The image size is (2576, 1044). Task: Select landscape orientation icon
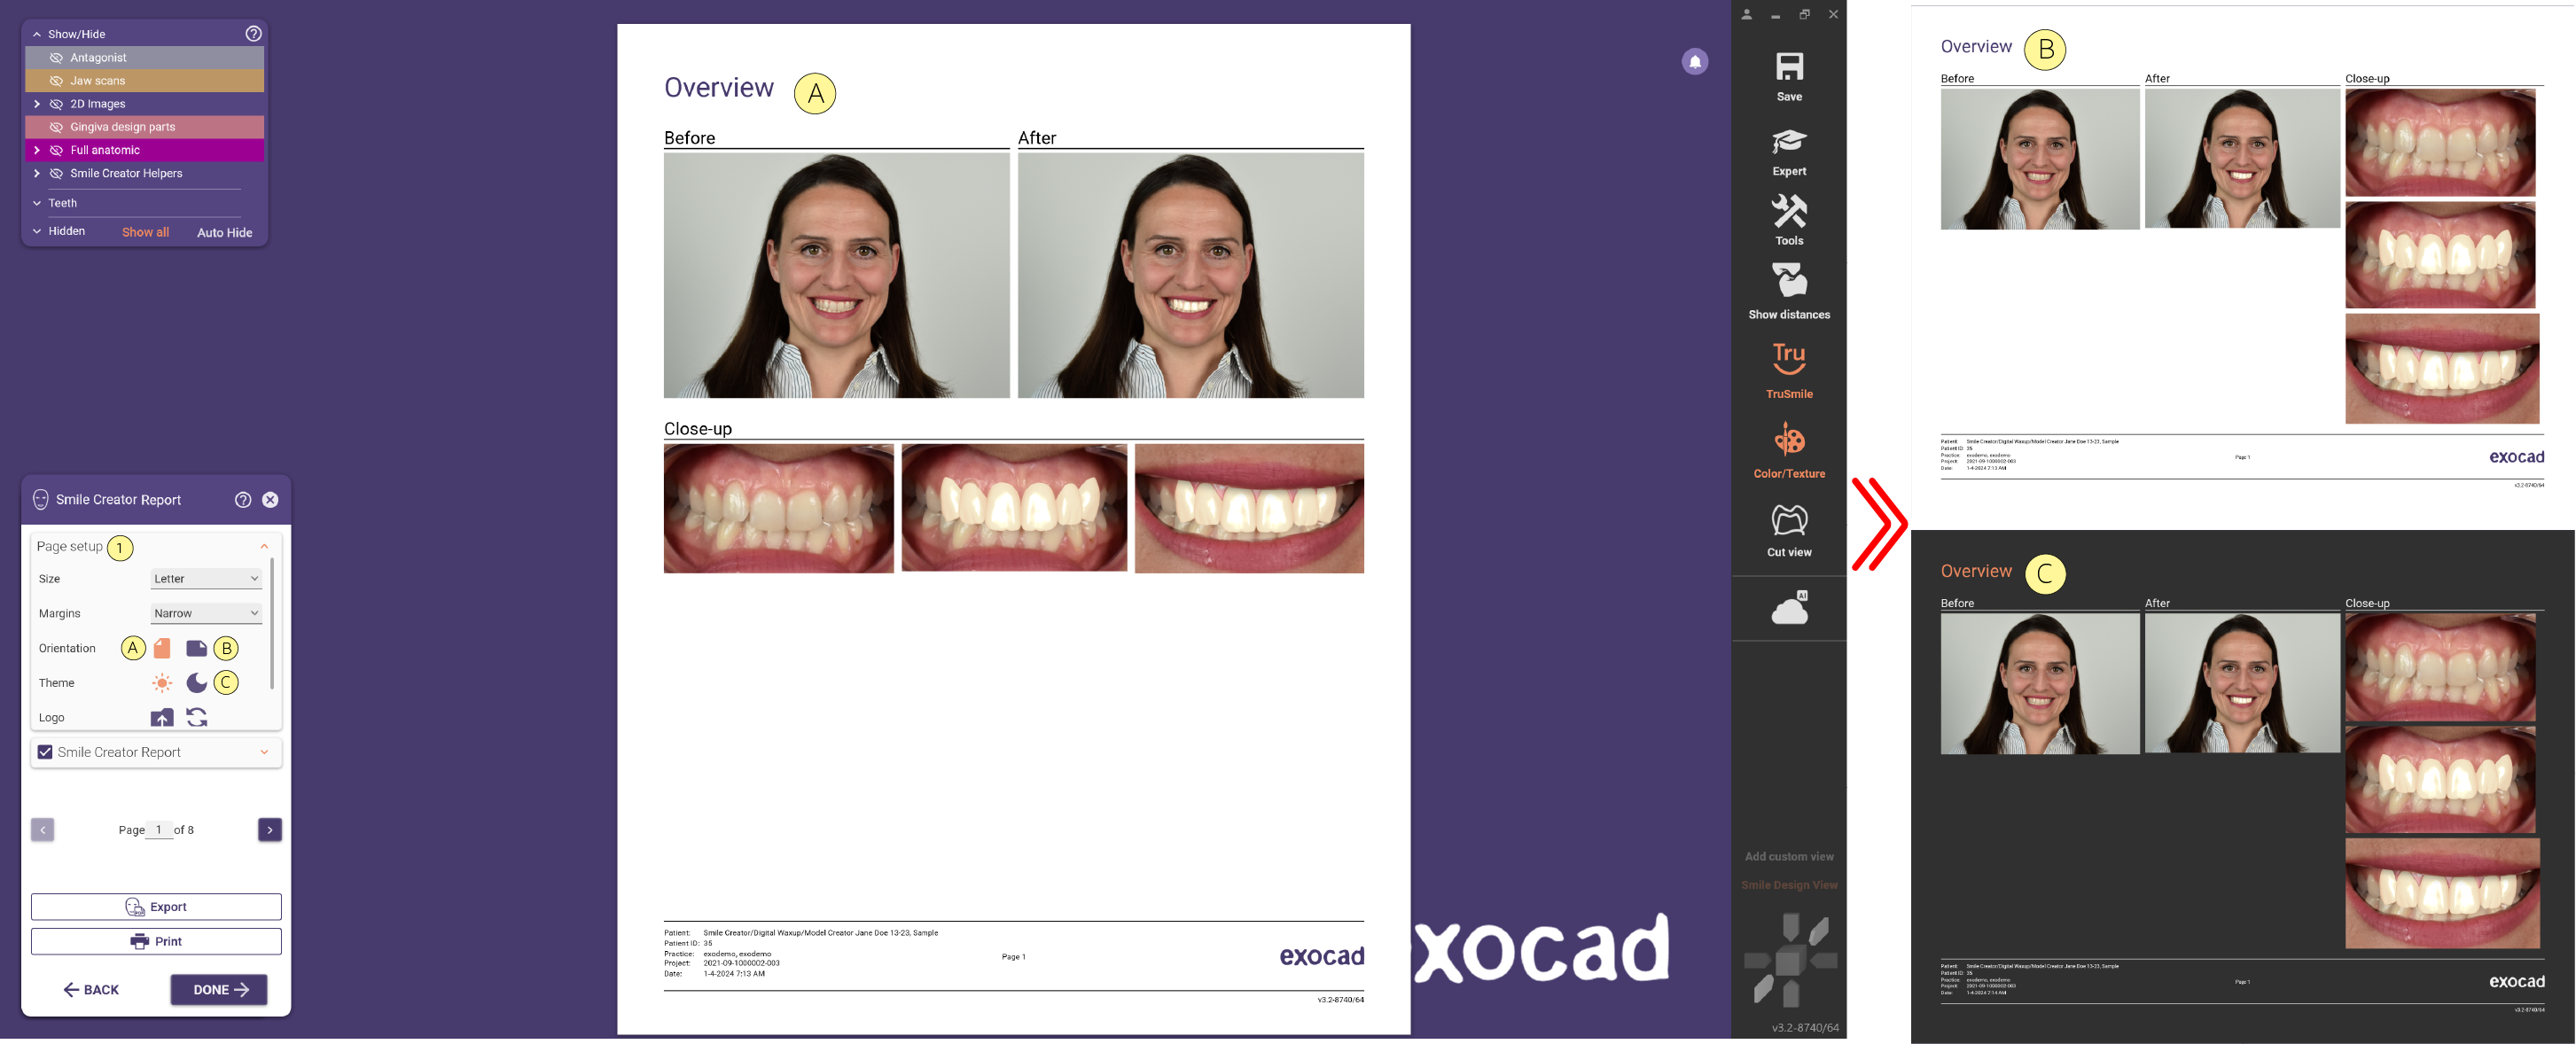tap(196, 648)
